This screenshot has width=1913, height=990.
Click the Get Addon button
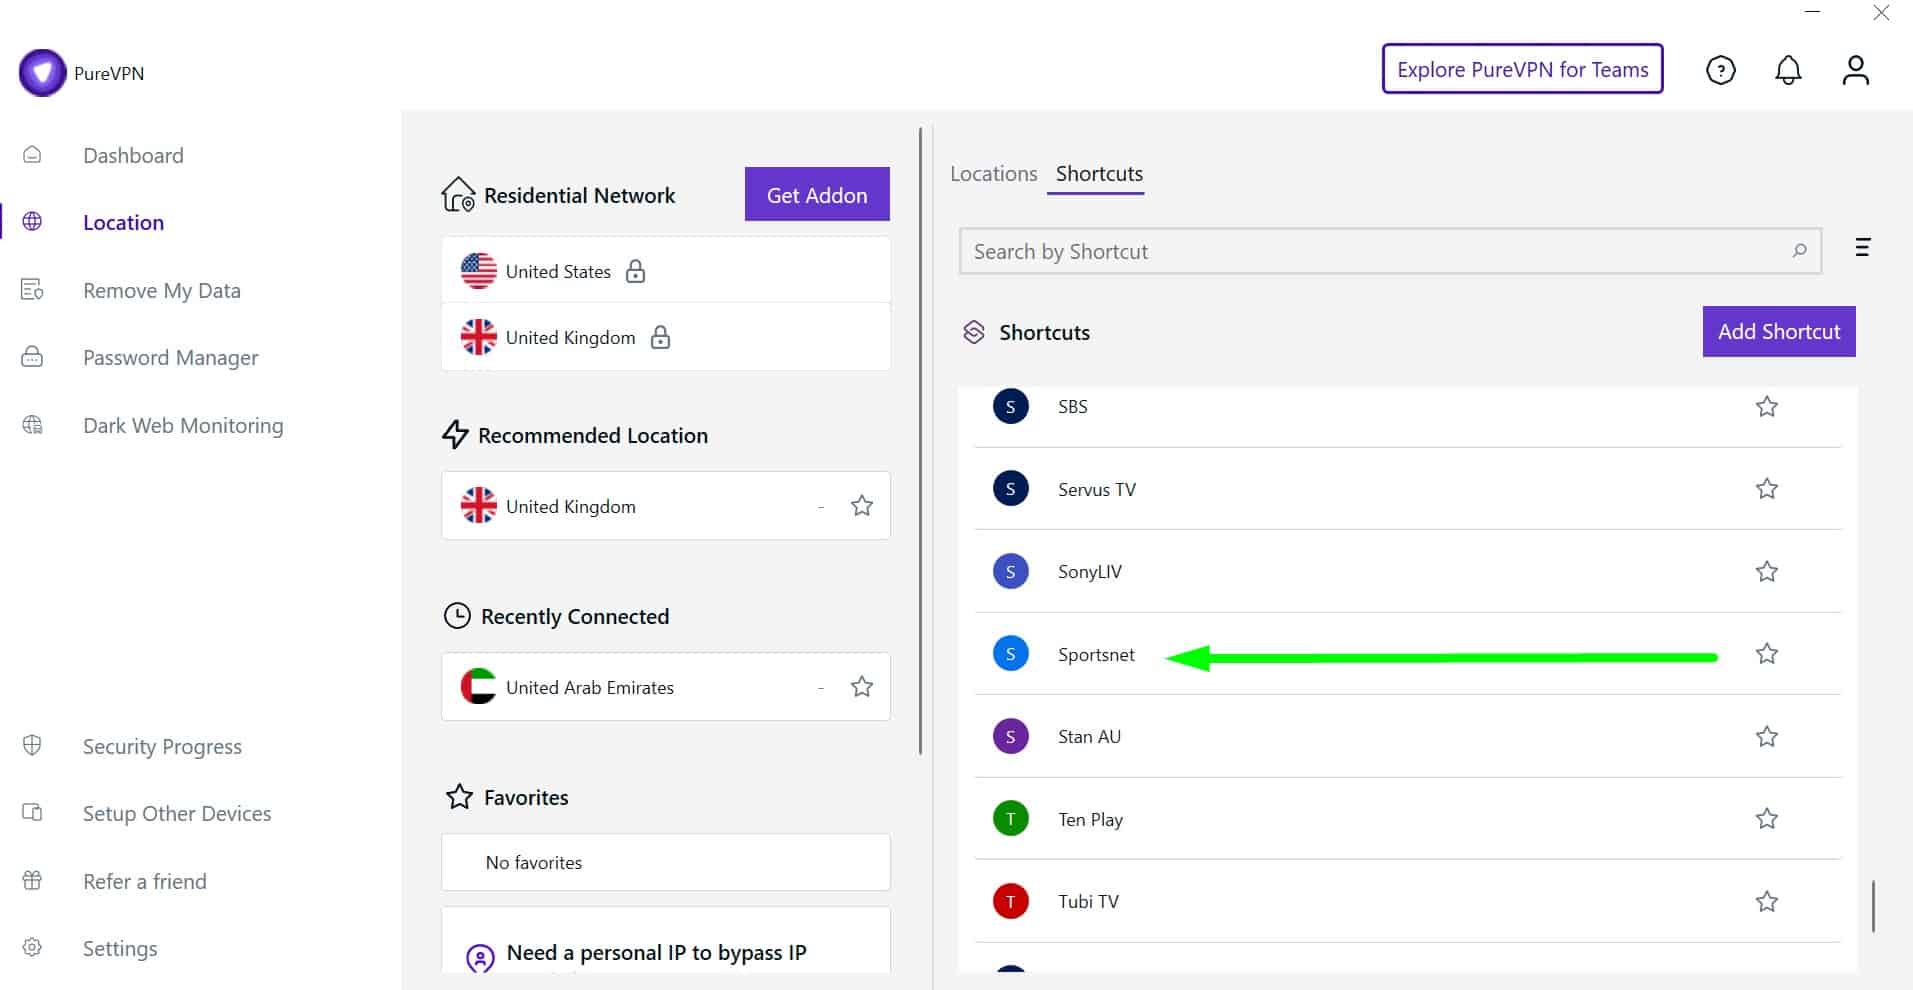817,194
